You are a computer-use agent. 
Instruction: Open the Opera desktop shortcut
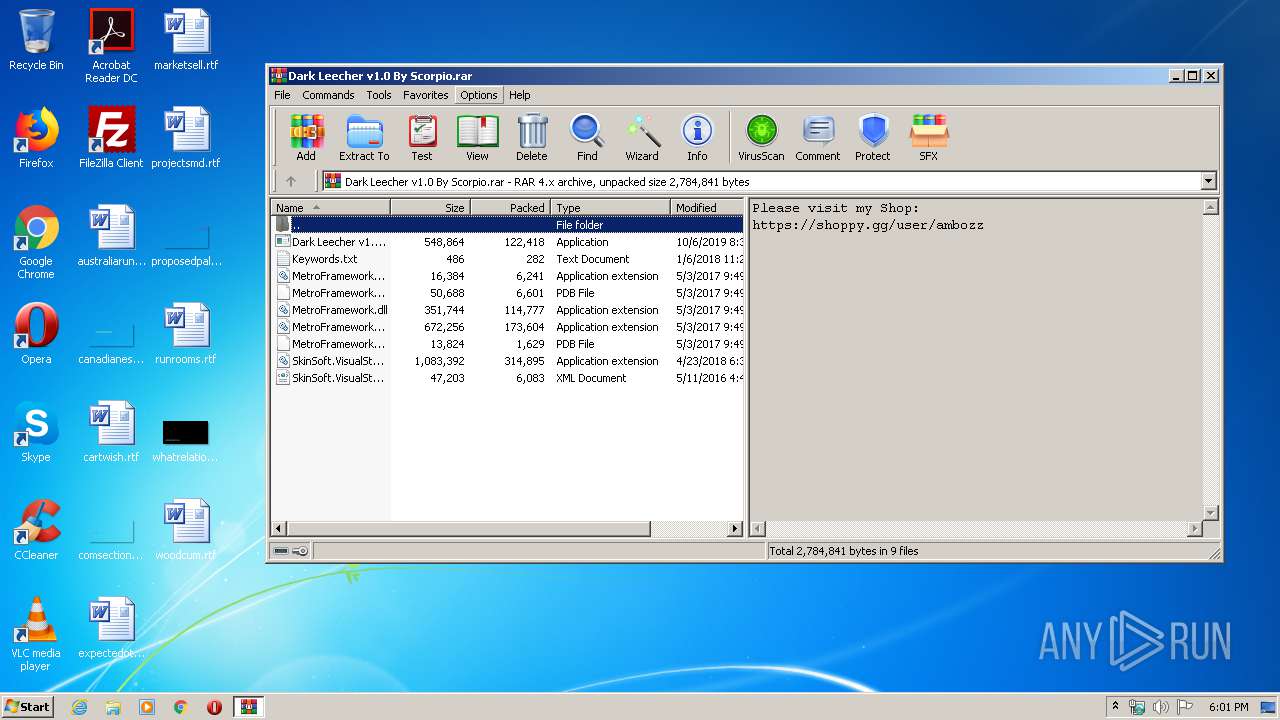[x=36, y=335]
